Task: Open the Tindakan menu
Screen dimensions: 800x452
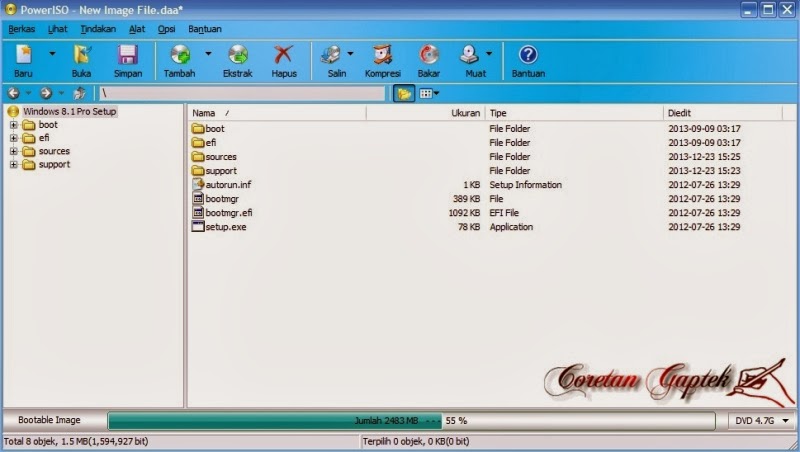Action: point(98,29)
